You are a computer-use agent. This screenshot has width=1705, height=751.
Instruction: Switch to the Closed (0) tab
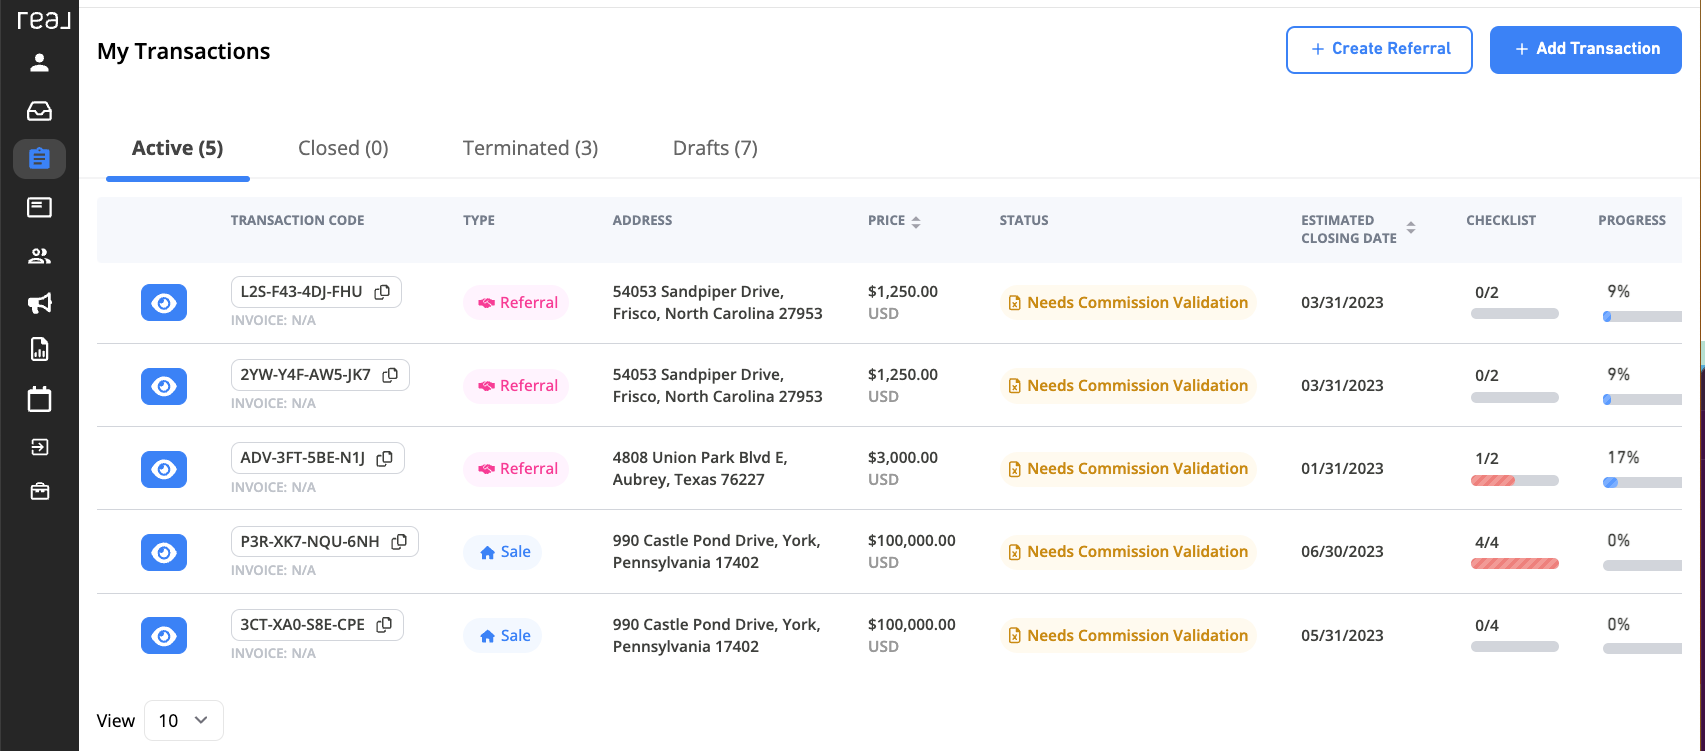pyautogui.click(x=343, y=148)
